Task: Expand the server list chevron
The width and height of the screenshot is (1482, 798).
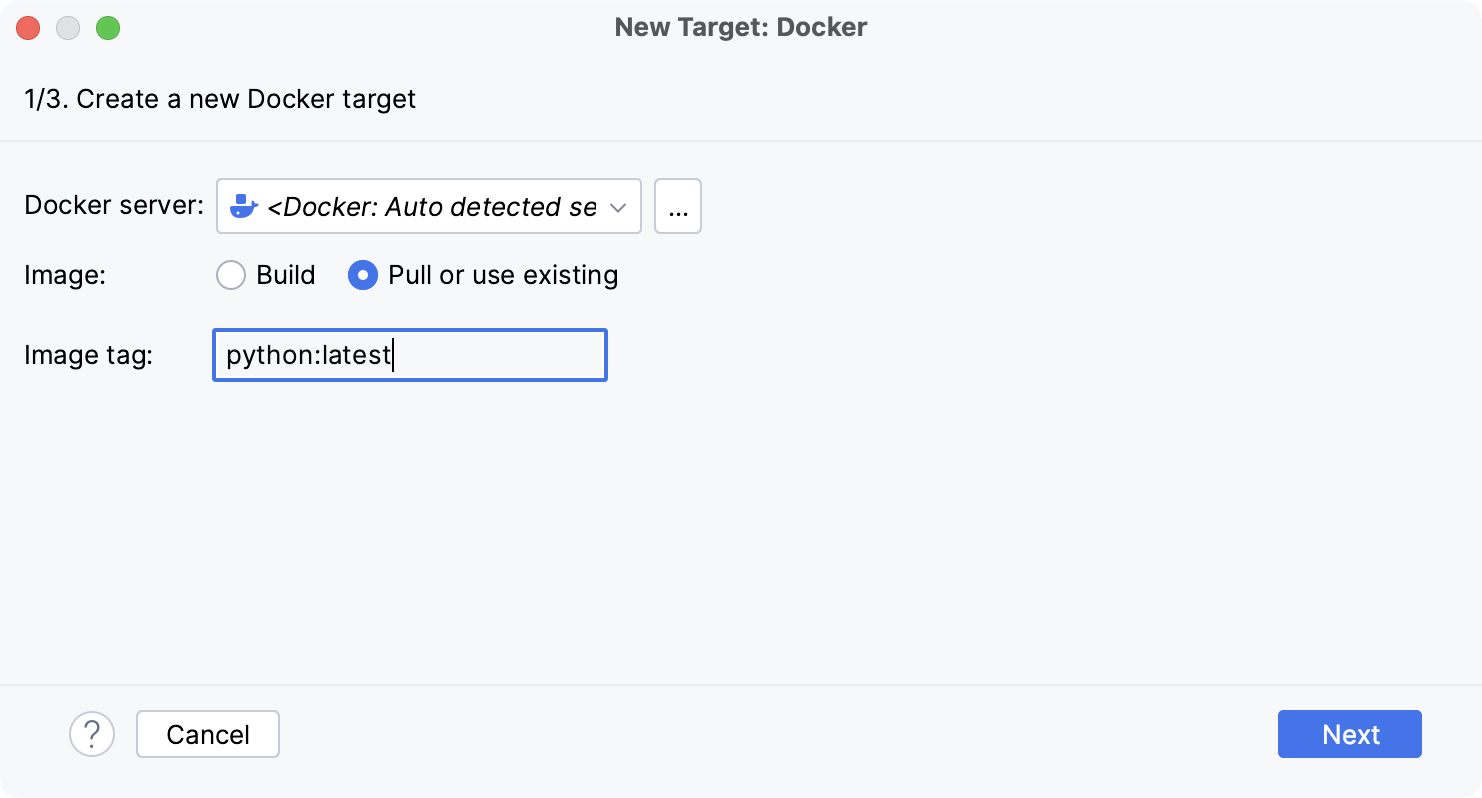Action: click(619, 206)
